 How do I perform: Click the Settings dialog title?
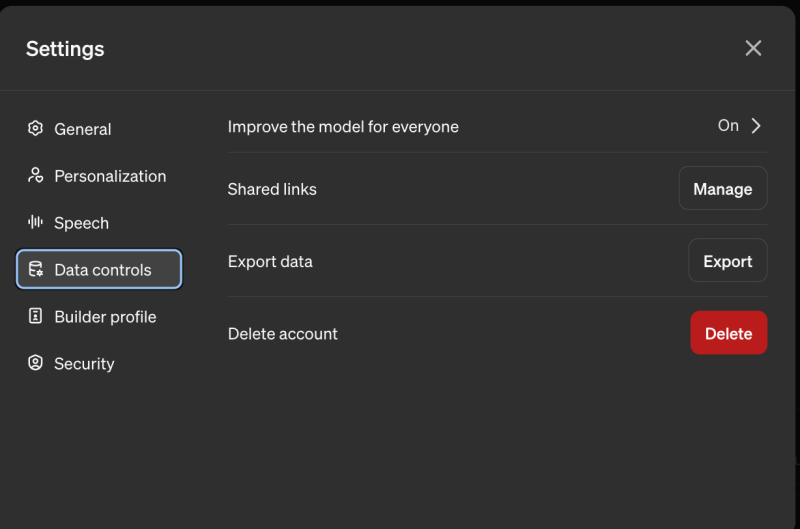(65, 48)
